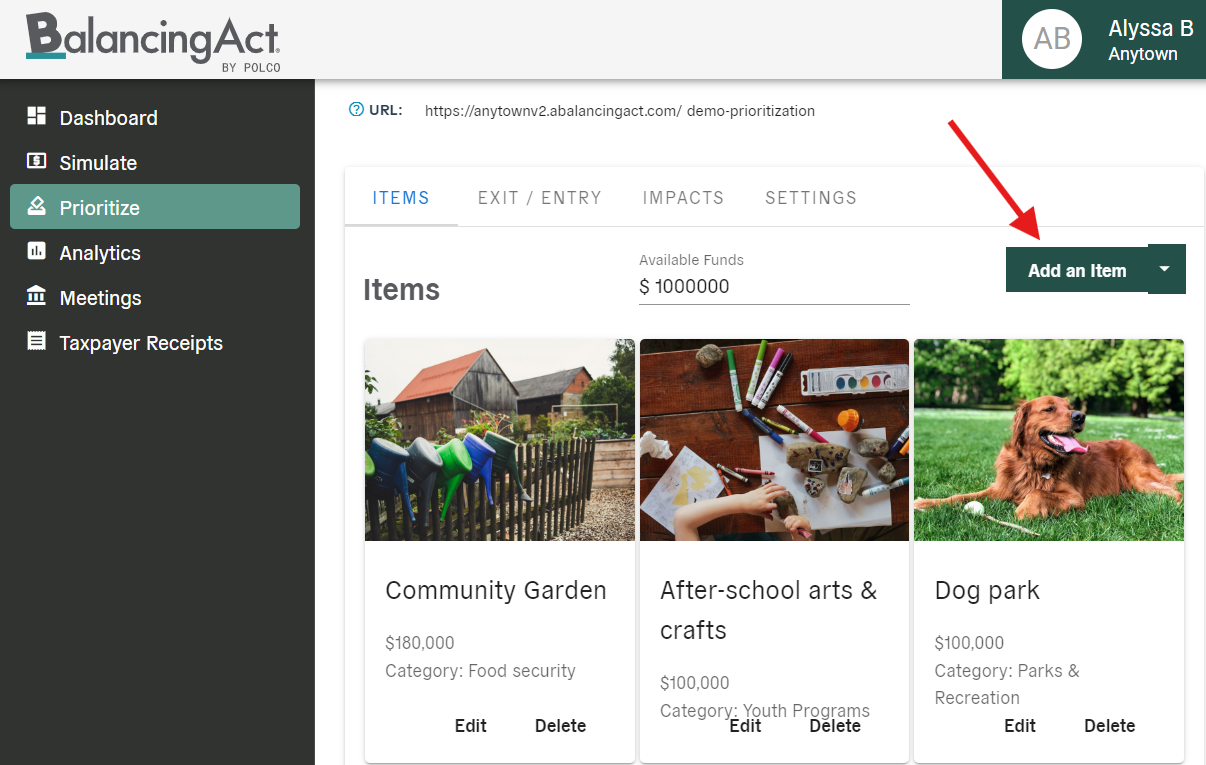This screenshot has width=1206, height=765.
Task: Delete the Dog park item
Action: (x=1109, y=726)
